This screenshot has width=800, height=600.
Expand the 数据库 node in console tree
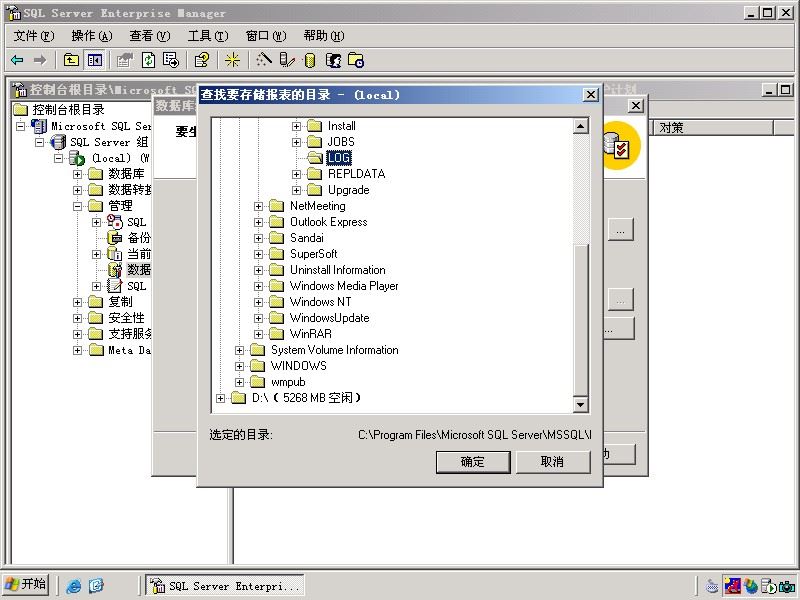77,174
